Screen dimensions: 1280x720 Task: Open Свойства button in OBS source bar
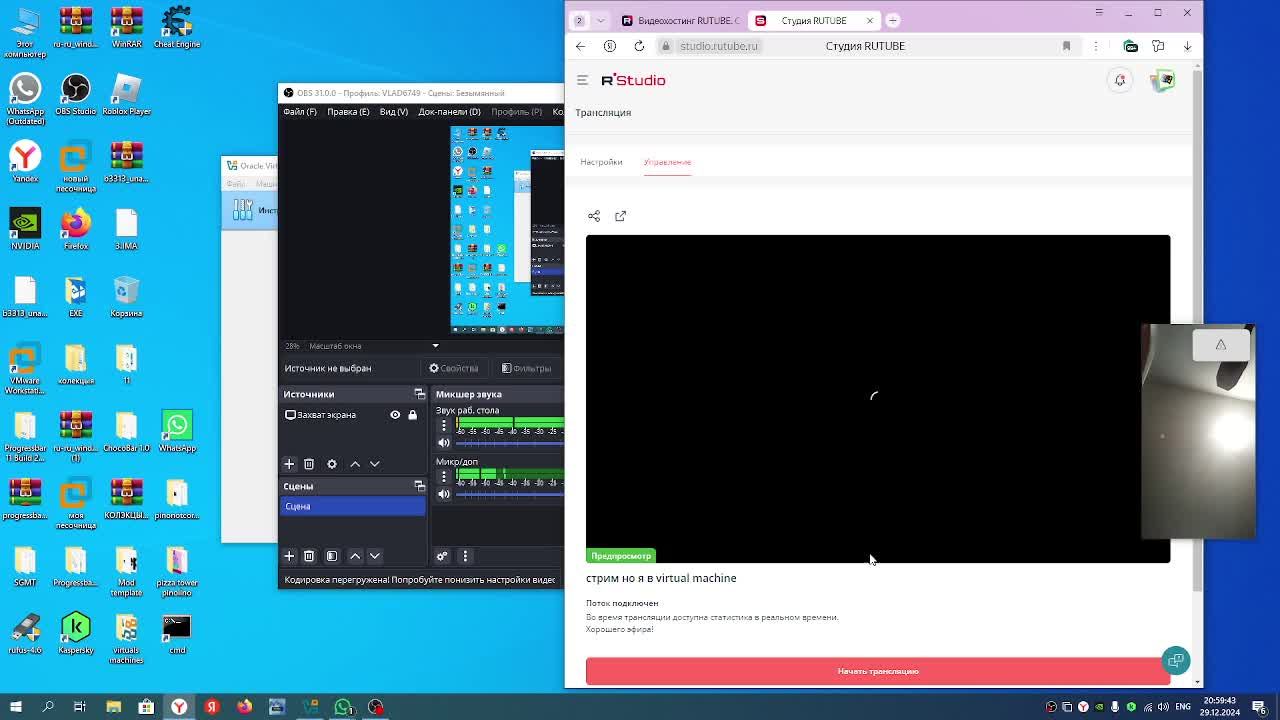point(454,368)
